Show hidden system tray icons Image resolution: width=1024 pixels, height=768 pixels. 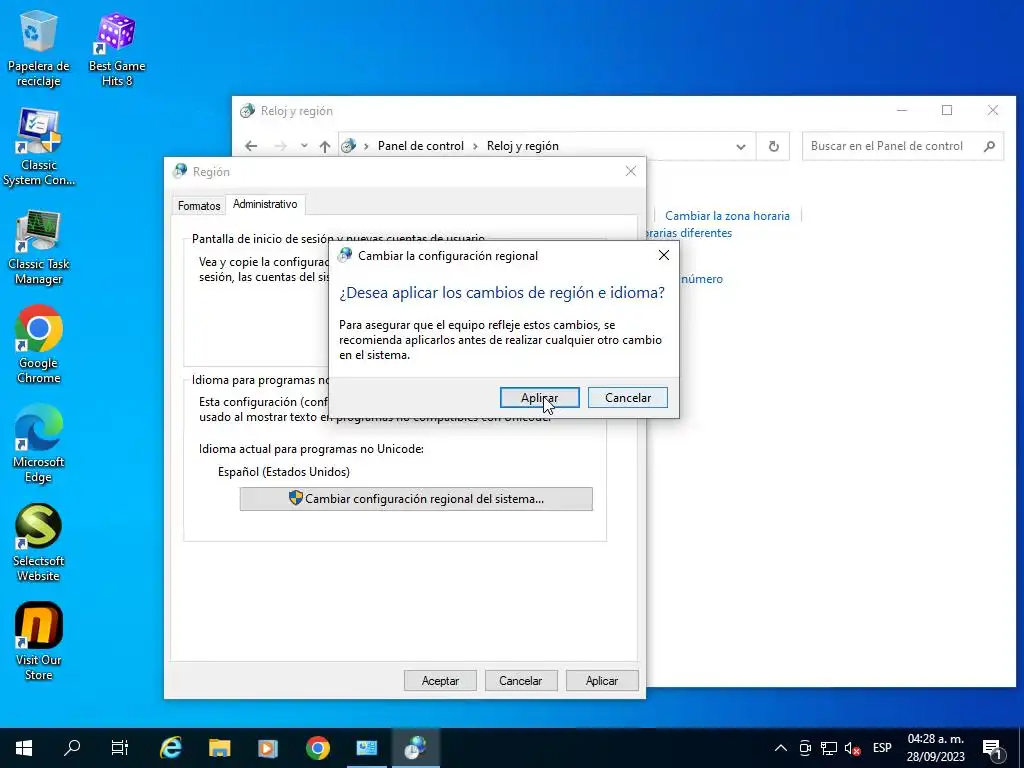[x=780, y=748]
